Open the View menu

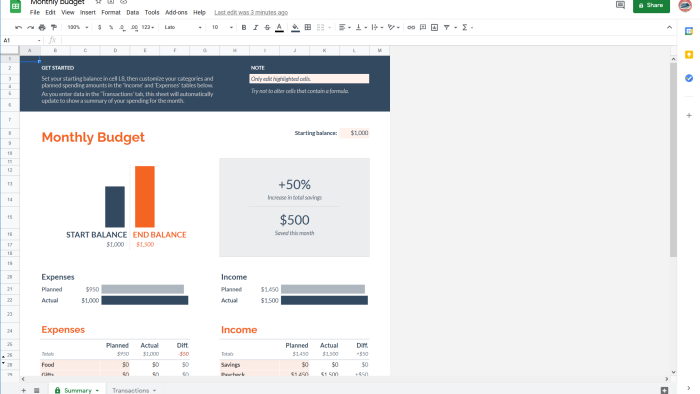click(68, 12)
